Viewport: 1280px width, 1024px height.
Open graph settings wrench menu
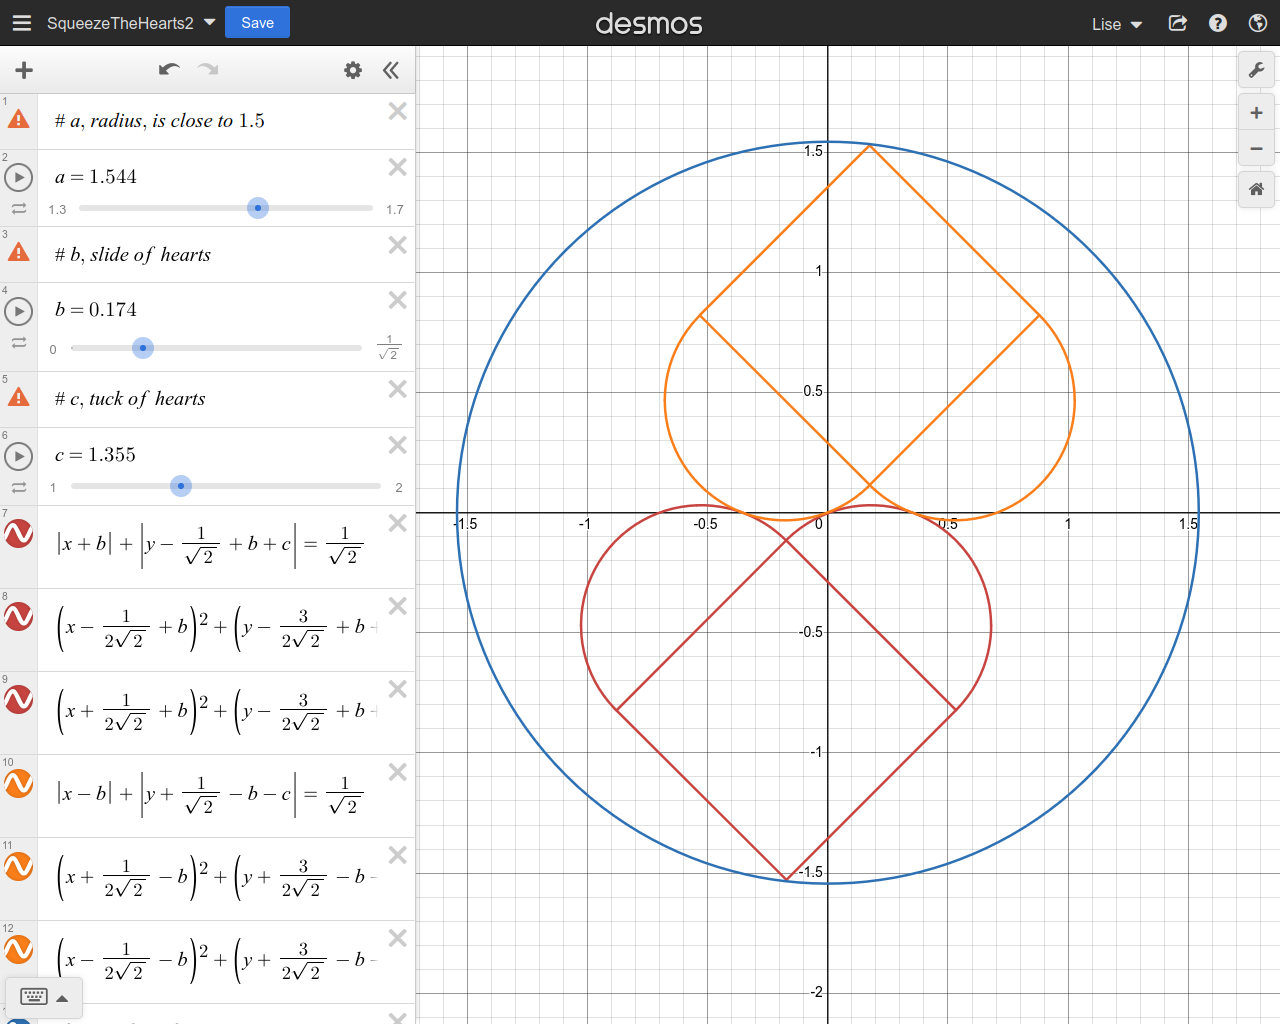click(x=1256, y=70)
